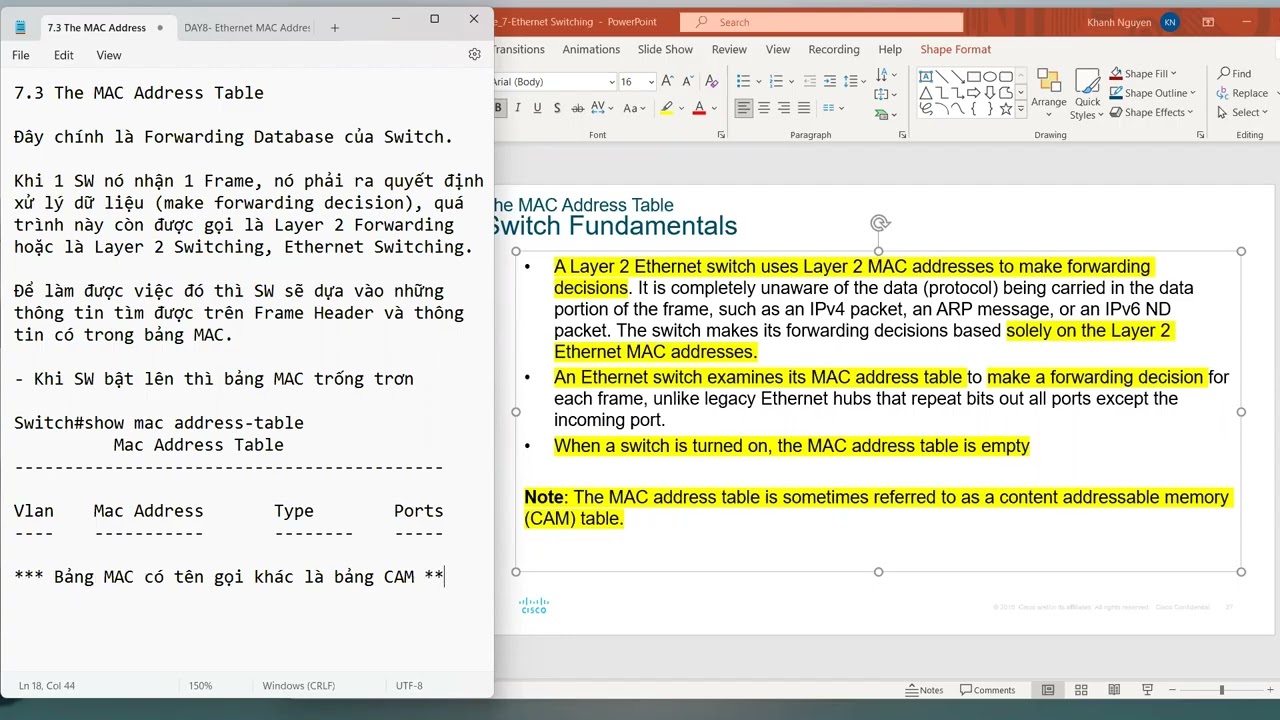Image resolution: width=1280 pixels, height=720 pixels.
Task: Select Text Box shape in shapes gallery
Action: click(x=926, y=77)
